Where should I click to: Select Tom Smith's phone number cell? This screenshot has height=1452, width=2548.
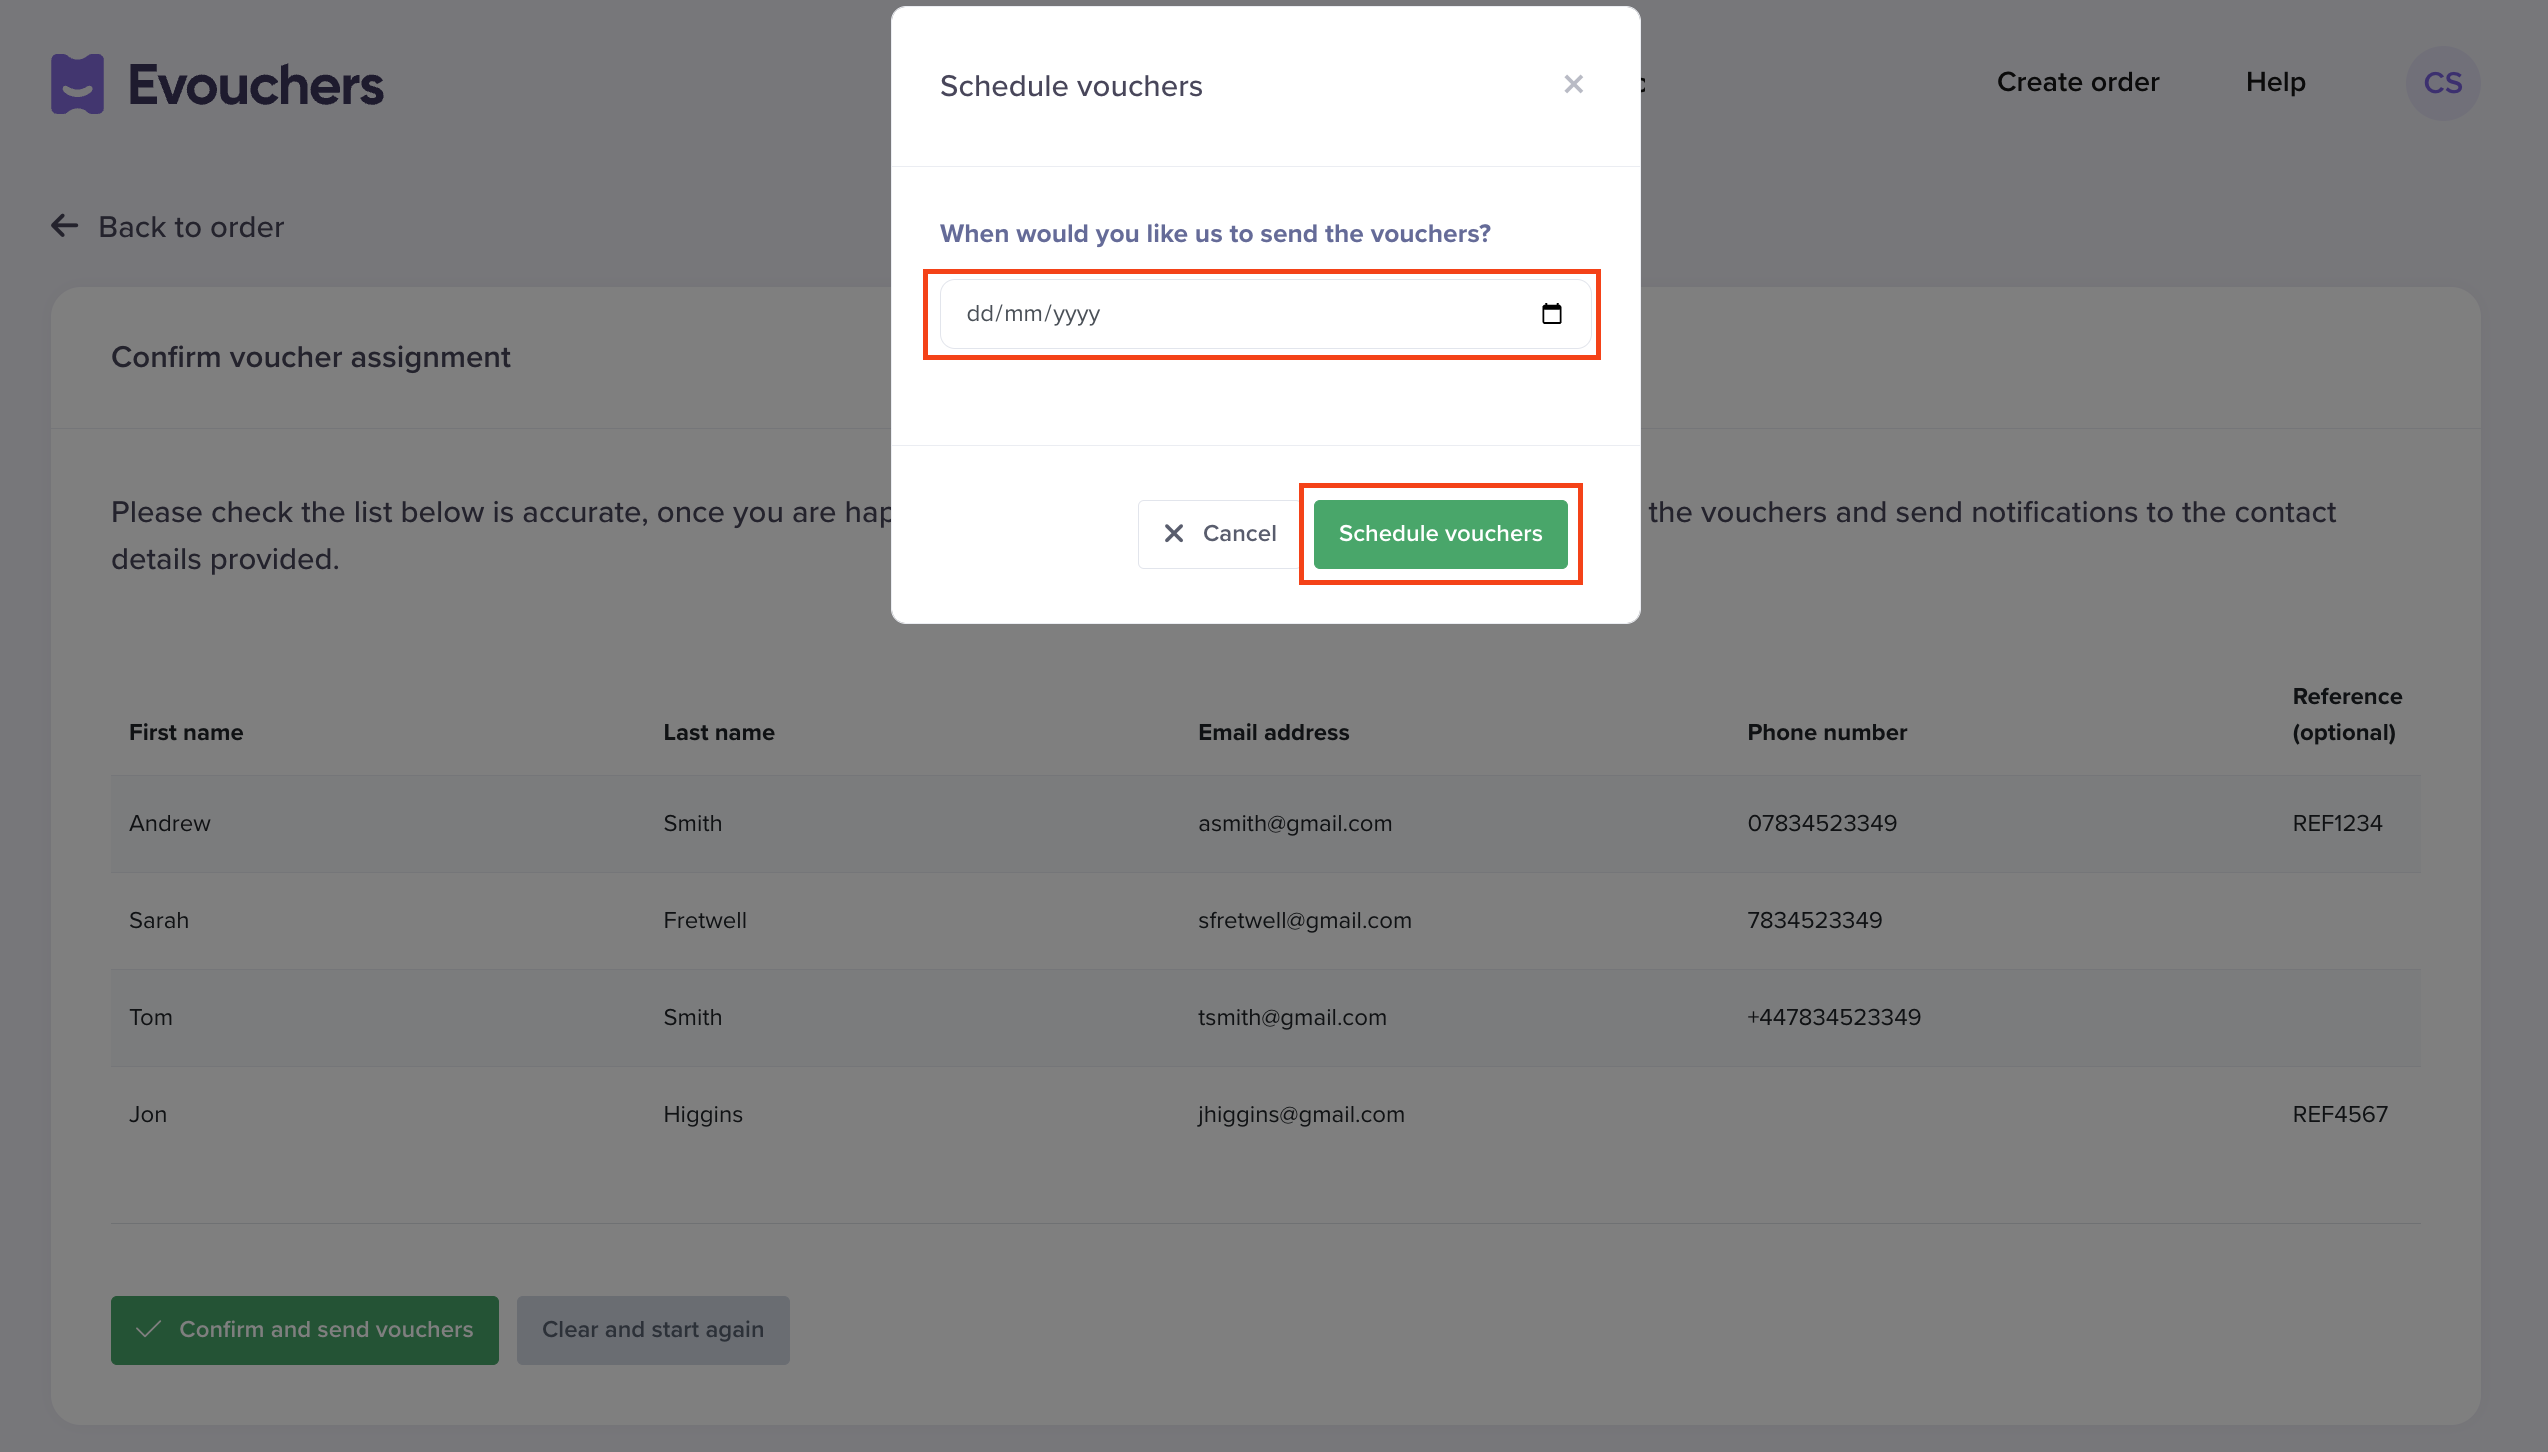pos(1833,1018)
